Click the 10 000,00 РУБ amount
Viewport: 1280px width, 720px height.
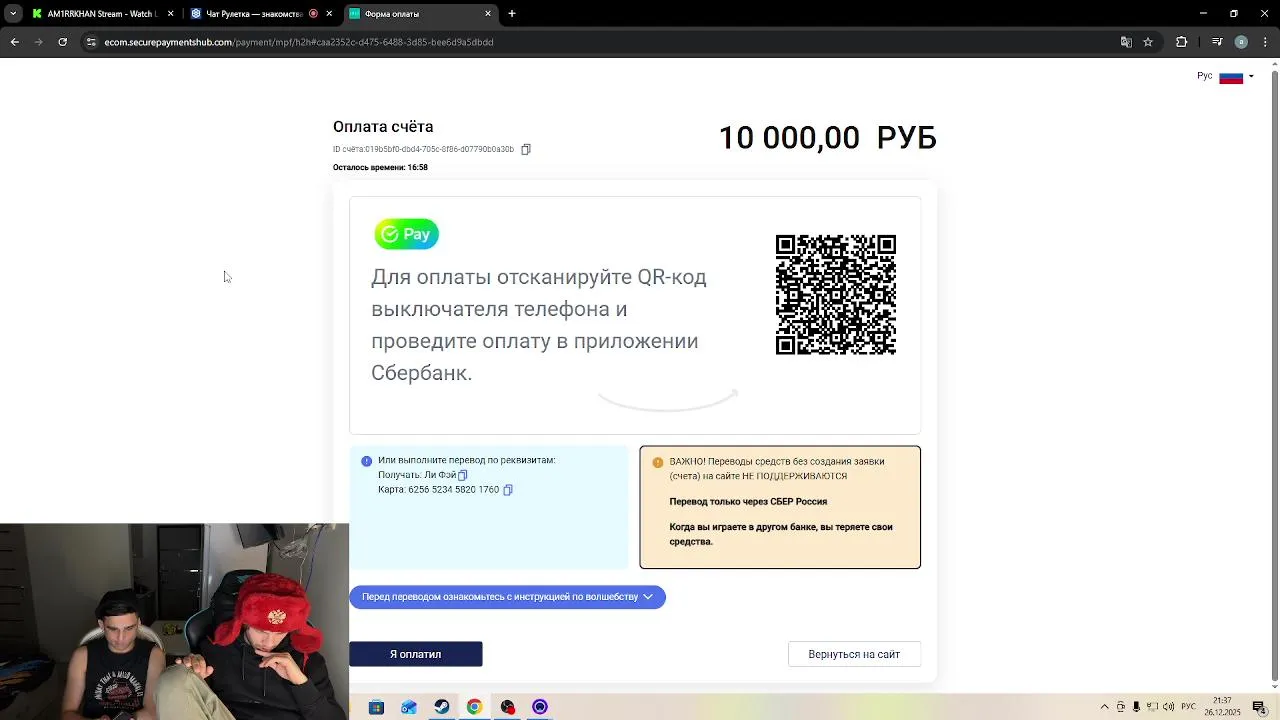click(827, 138)
